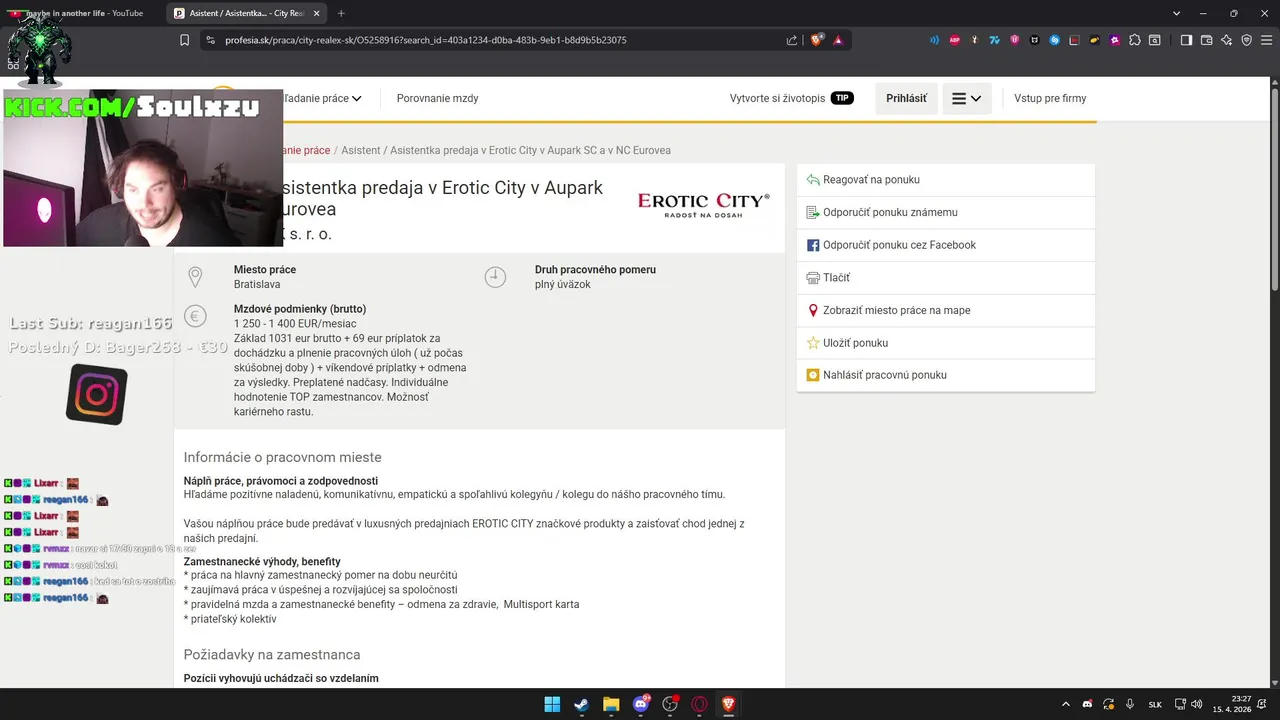
Task: Click the Erotic City company logo
Action: pos(704,205)
